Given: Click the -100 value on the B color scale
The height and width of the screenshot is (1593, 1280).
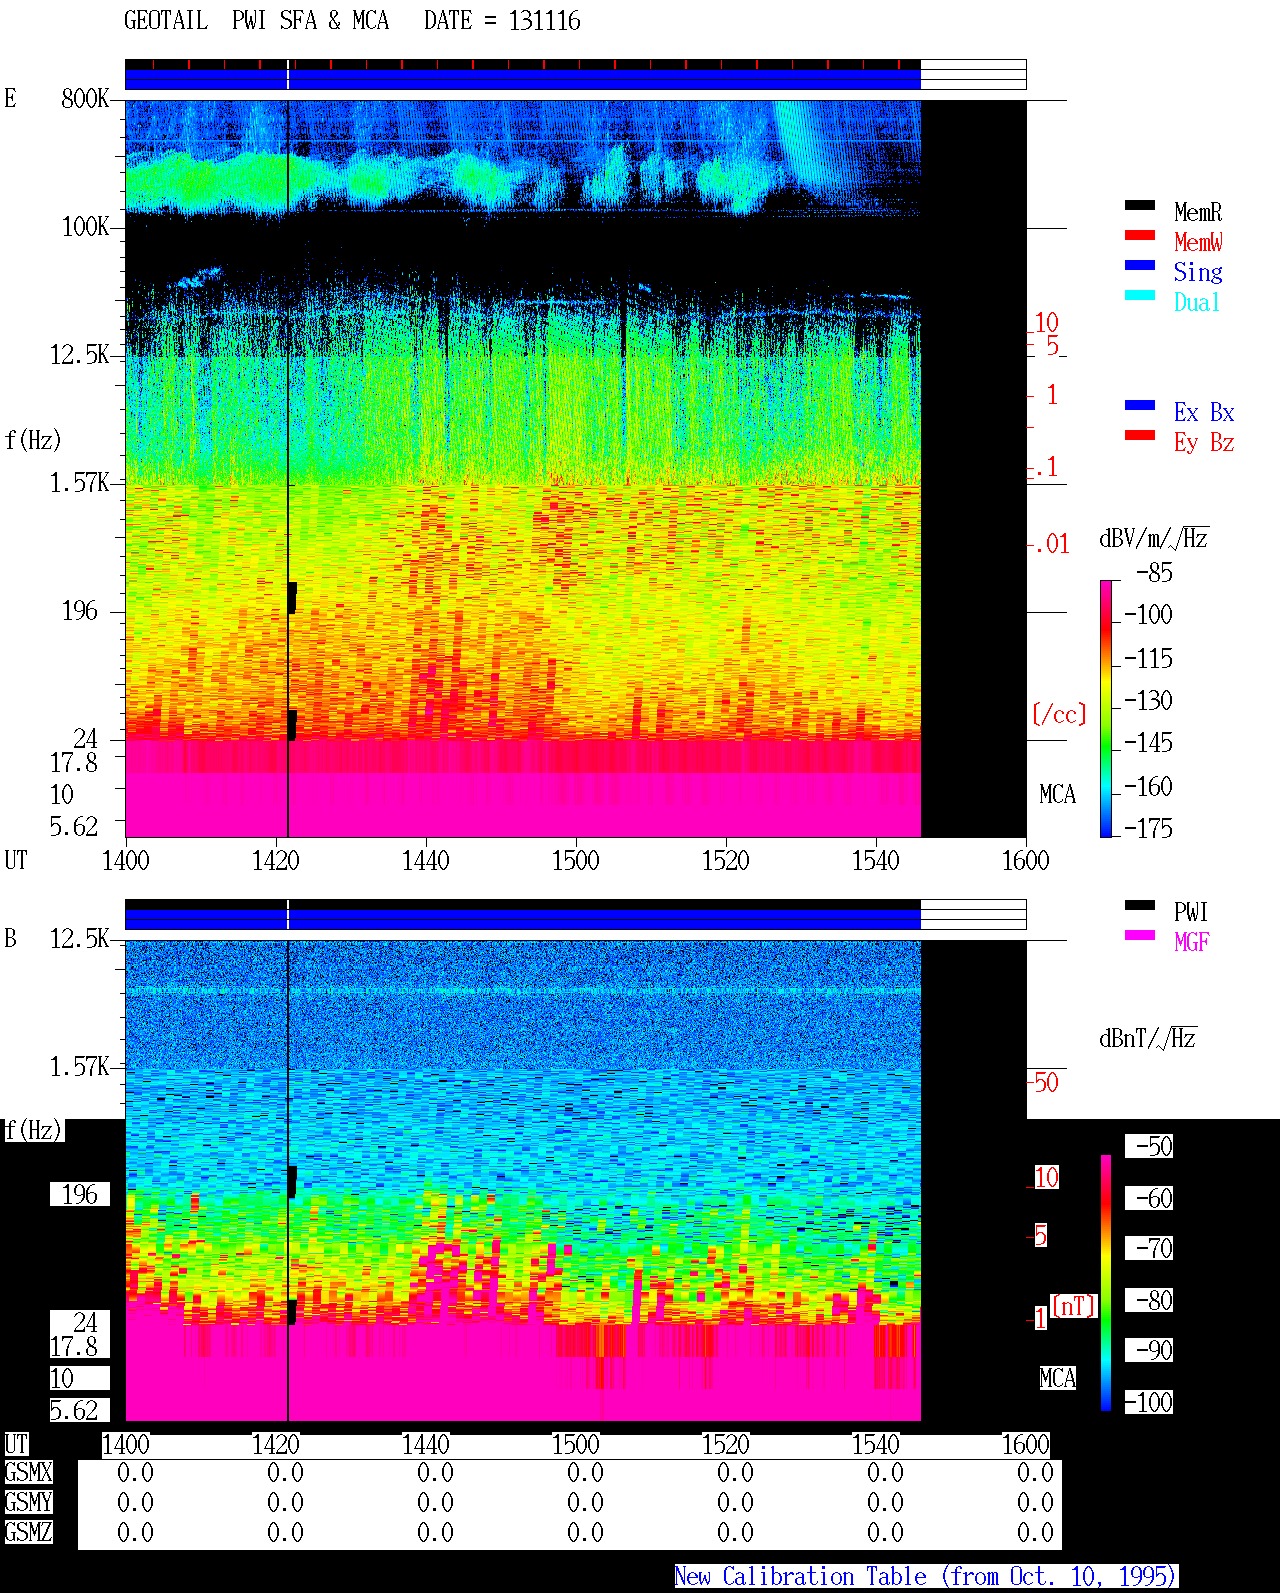Looking at the screenshot, I should [1149, 1402].
